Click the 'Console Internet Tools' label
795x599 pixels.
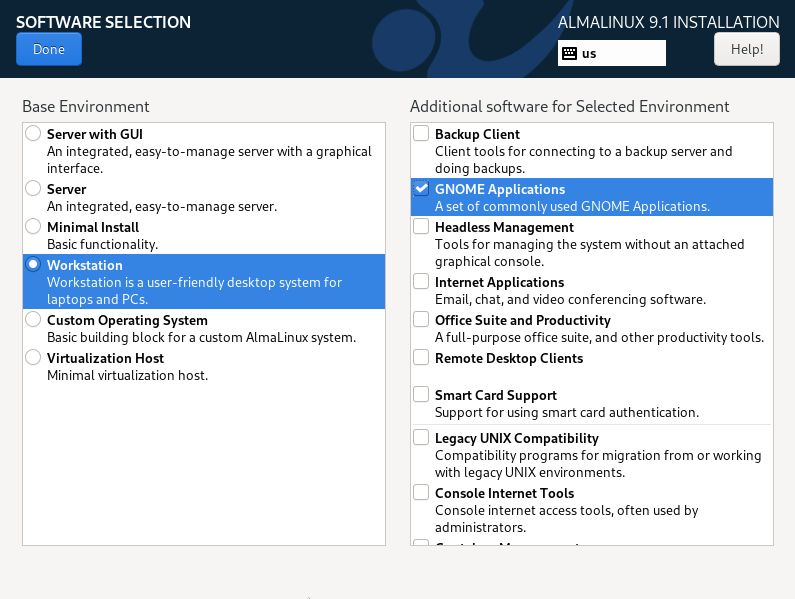click(504, 493)
